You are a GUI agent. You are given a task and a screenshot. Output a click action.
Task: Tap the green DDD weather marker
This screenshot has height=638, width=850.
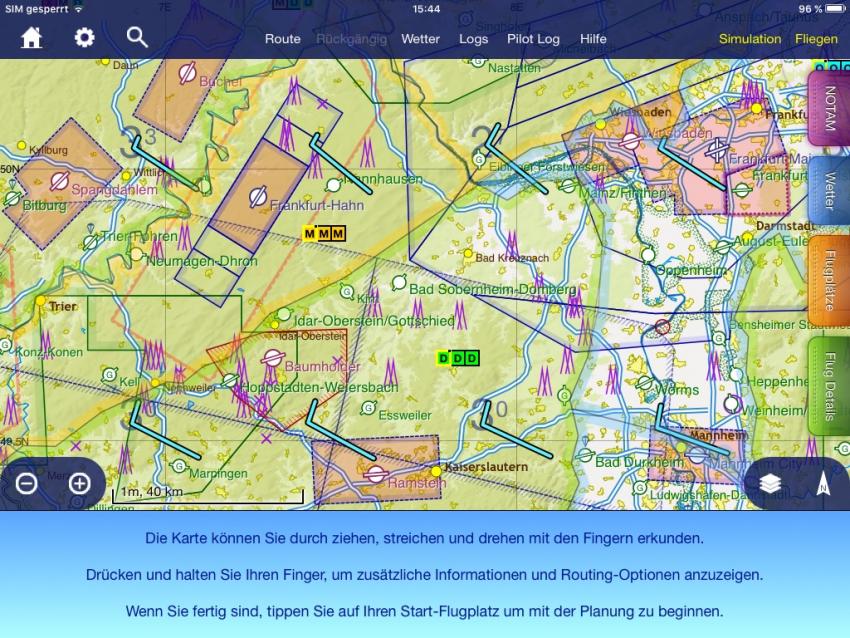click(458, 358)
